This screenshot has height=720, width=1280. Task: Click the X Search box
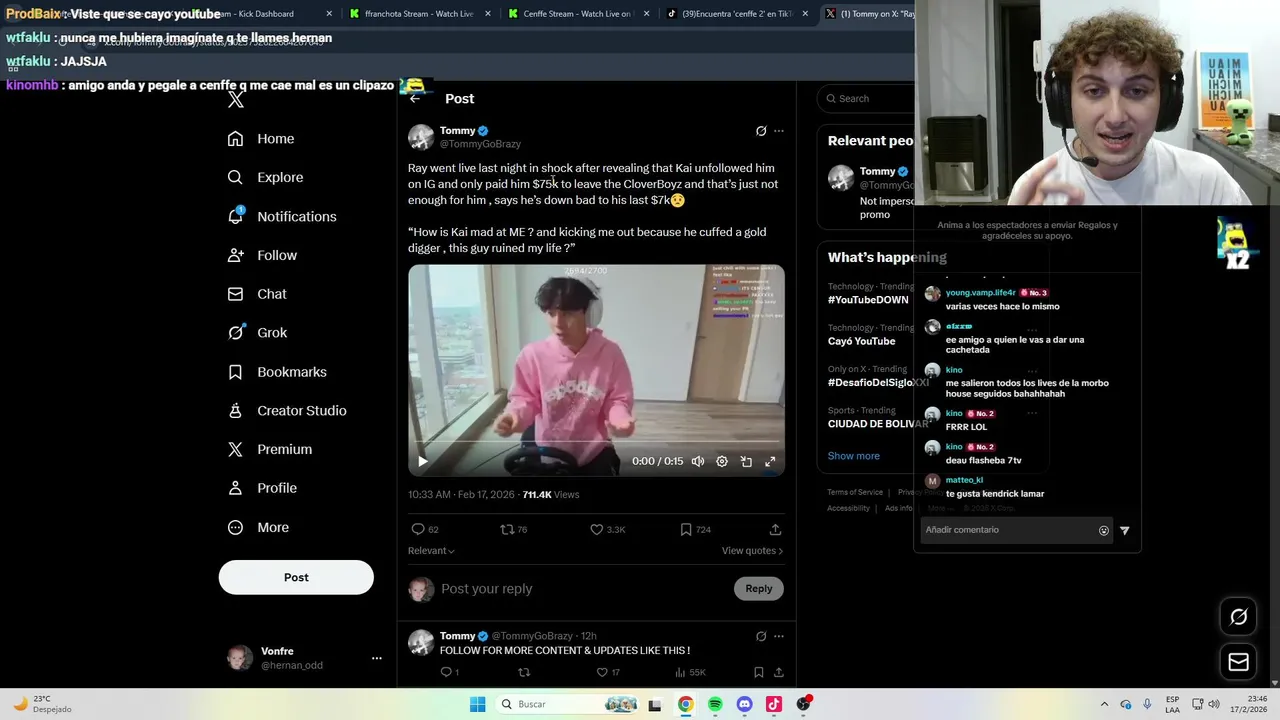(866, 98)
